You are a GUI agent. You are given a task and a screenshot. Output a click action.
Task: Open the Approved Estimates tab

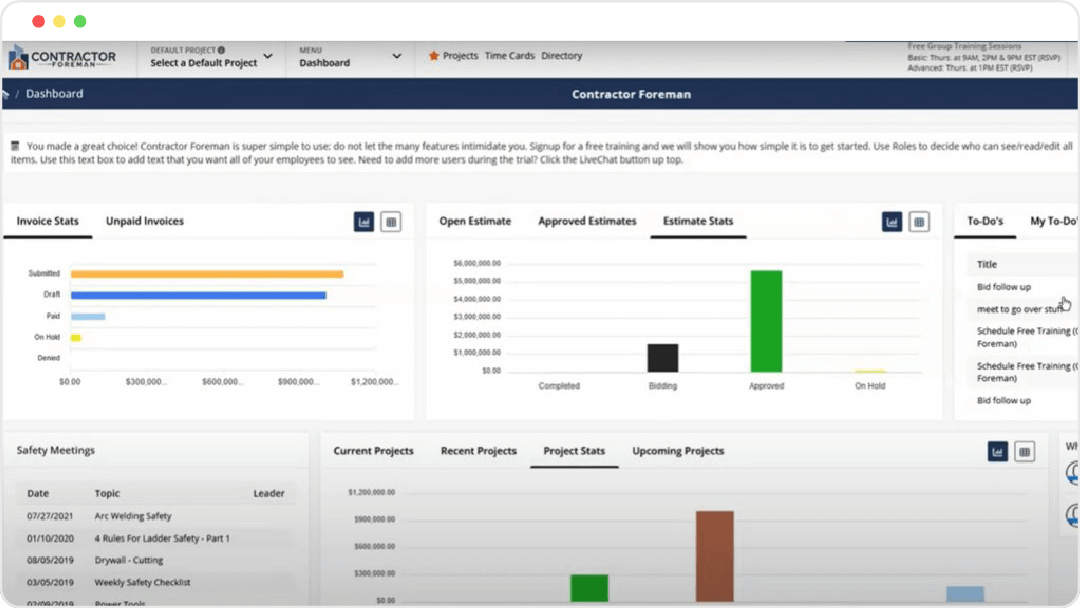tap(587, 221)
